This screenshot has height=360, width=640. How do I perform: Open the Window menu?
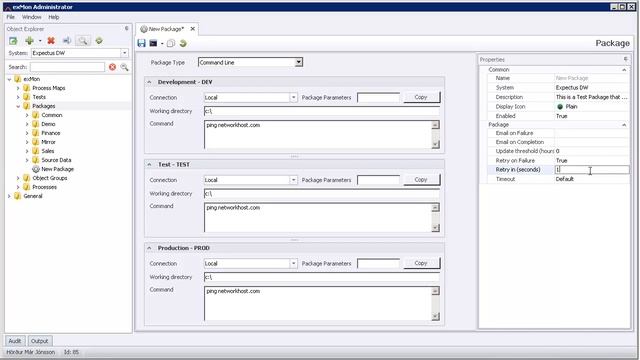coord(31,17)
